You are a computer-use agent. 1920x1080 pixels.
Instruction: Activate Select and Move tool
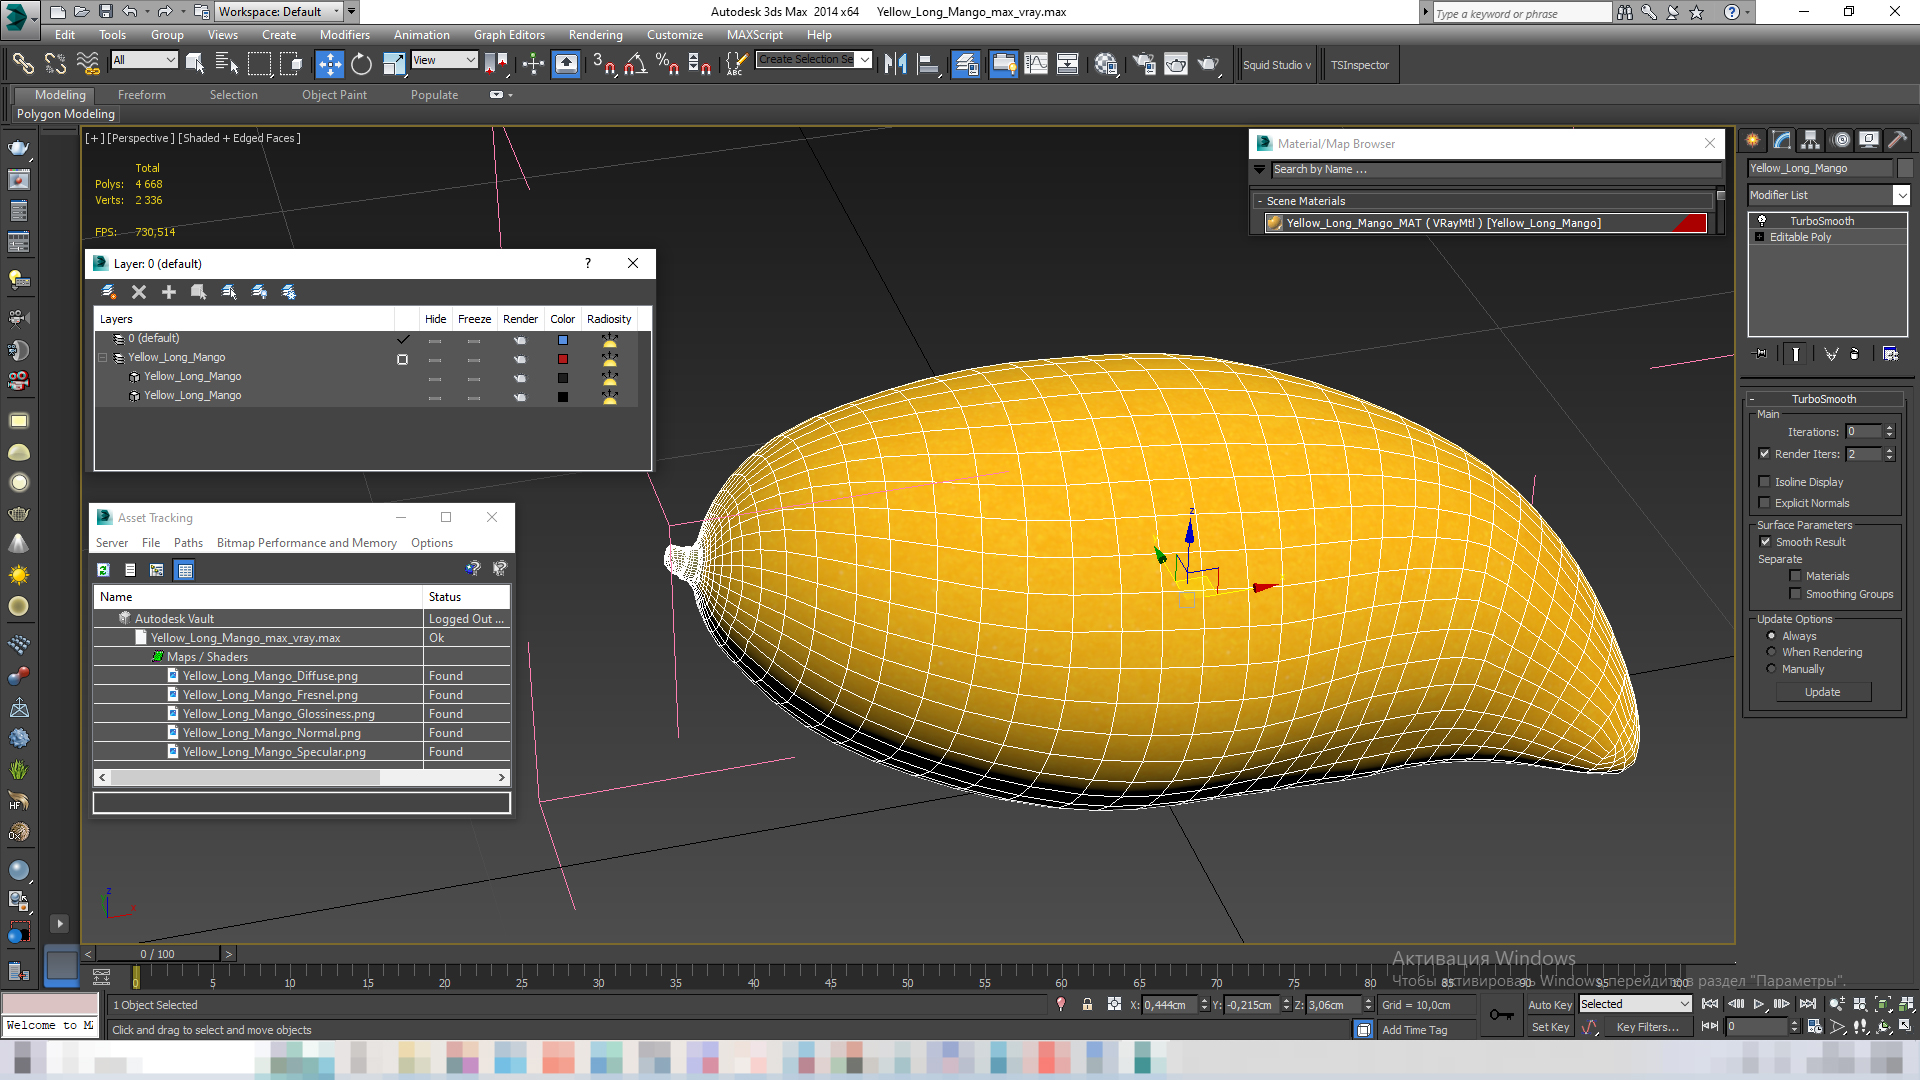[x=329, y=64]
